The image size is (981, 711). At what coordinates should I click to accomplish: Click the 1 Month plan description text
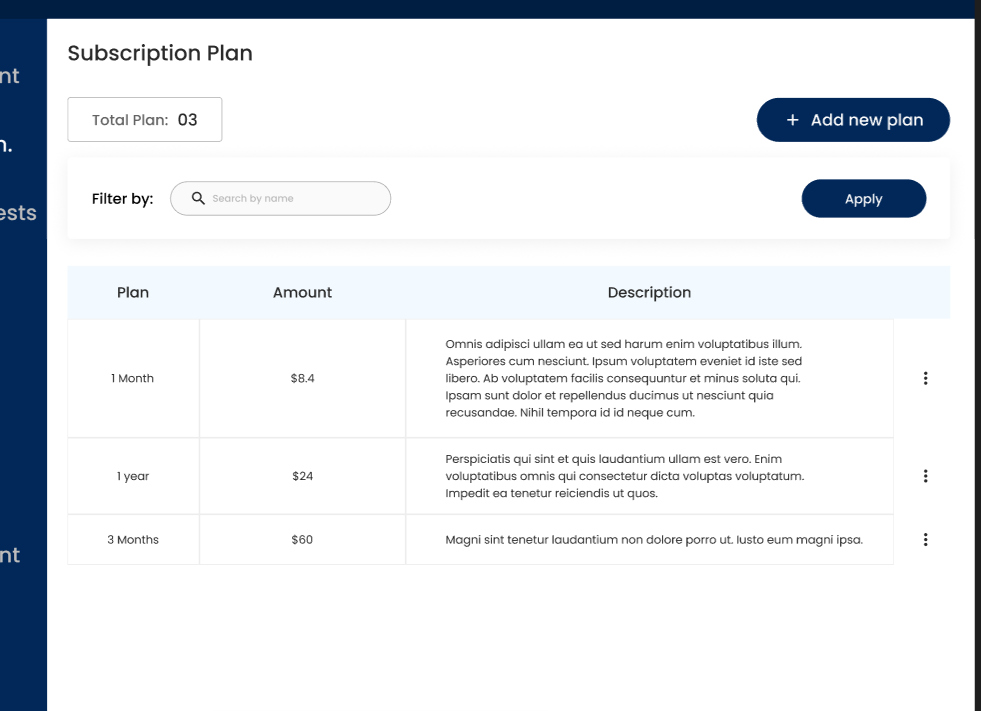click(624, 378)
